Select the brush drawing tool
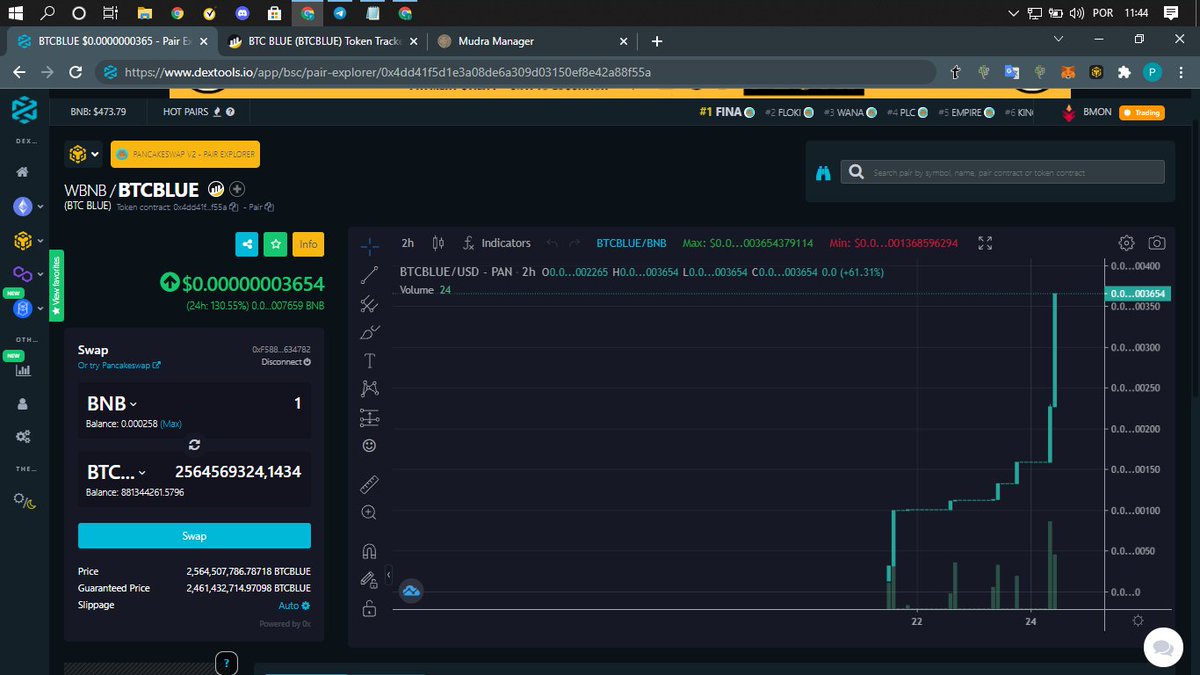 pyautogui.click(x=369, y=332)
